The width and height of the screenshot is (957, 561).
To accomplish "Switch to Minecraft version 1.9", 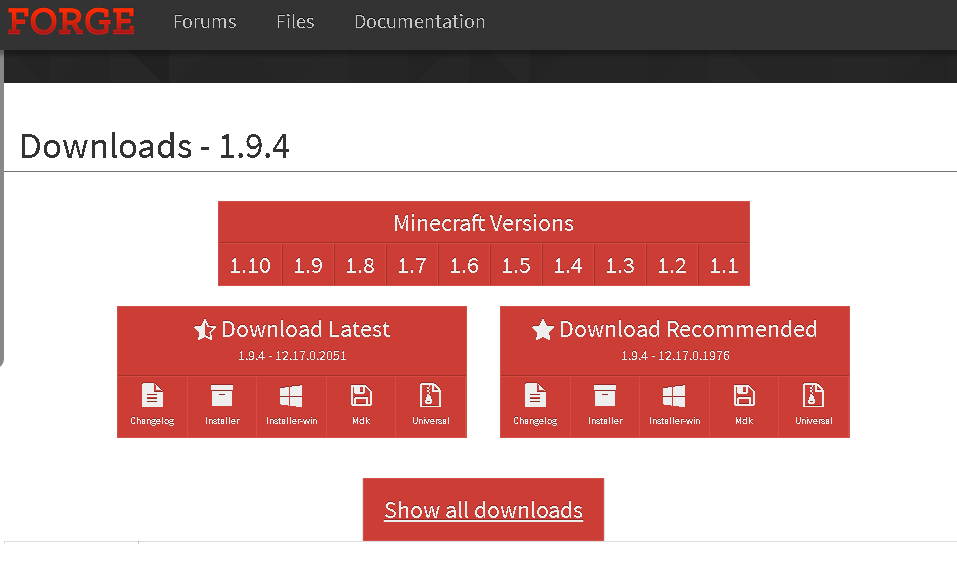I will pyautogui.click(x=308, y=266).
